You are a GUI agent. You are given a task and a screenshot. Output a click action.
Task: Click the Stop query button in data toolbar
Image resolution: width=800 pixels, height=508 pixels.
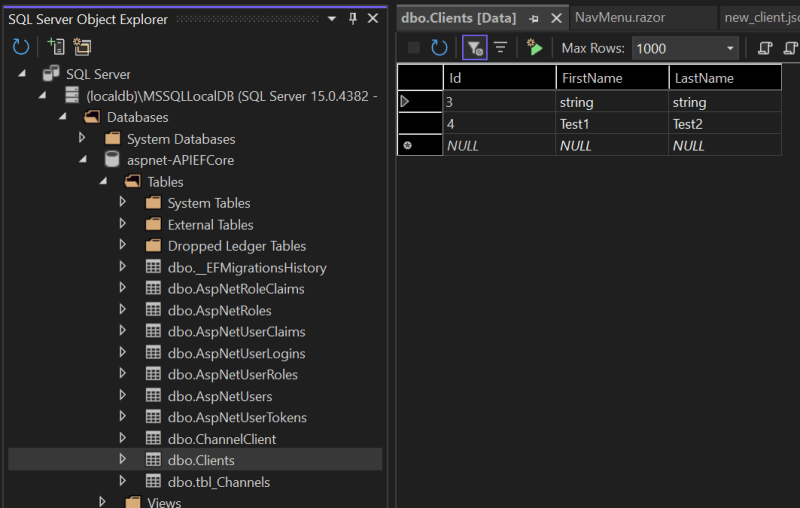414,48
